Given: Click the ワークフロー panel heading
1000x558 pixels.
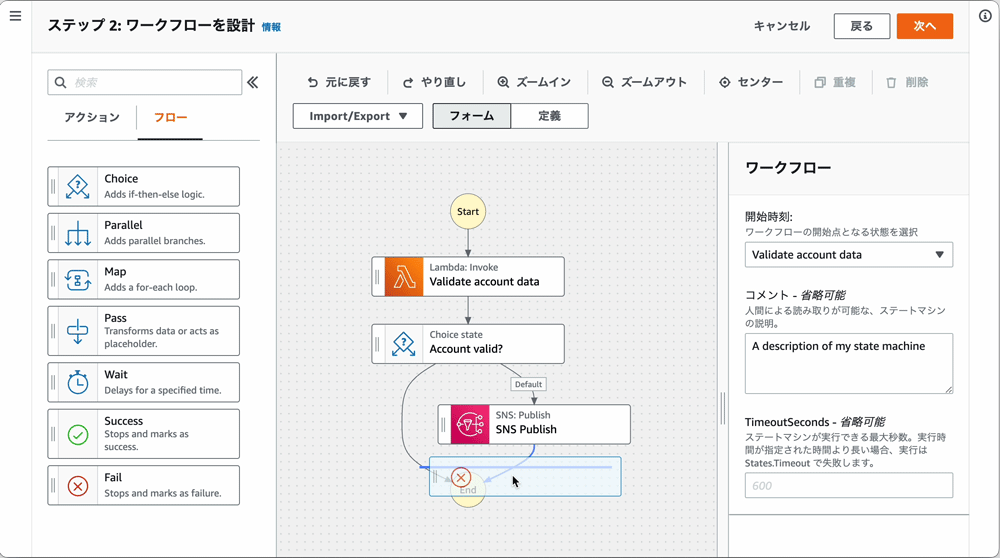Looking at the screenshot, I should pyautogui.click(x=788, y=168).
